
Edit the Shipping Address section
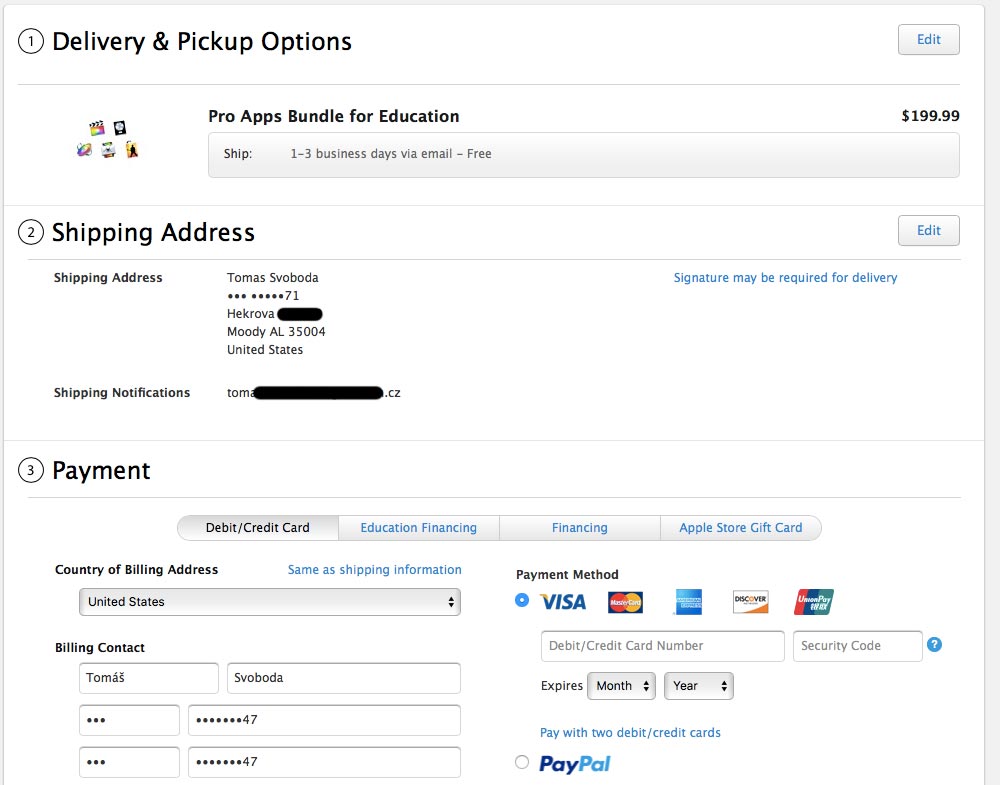(928, 230)
